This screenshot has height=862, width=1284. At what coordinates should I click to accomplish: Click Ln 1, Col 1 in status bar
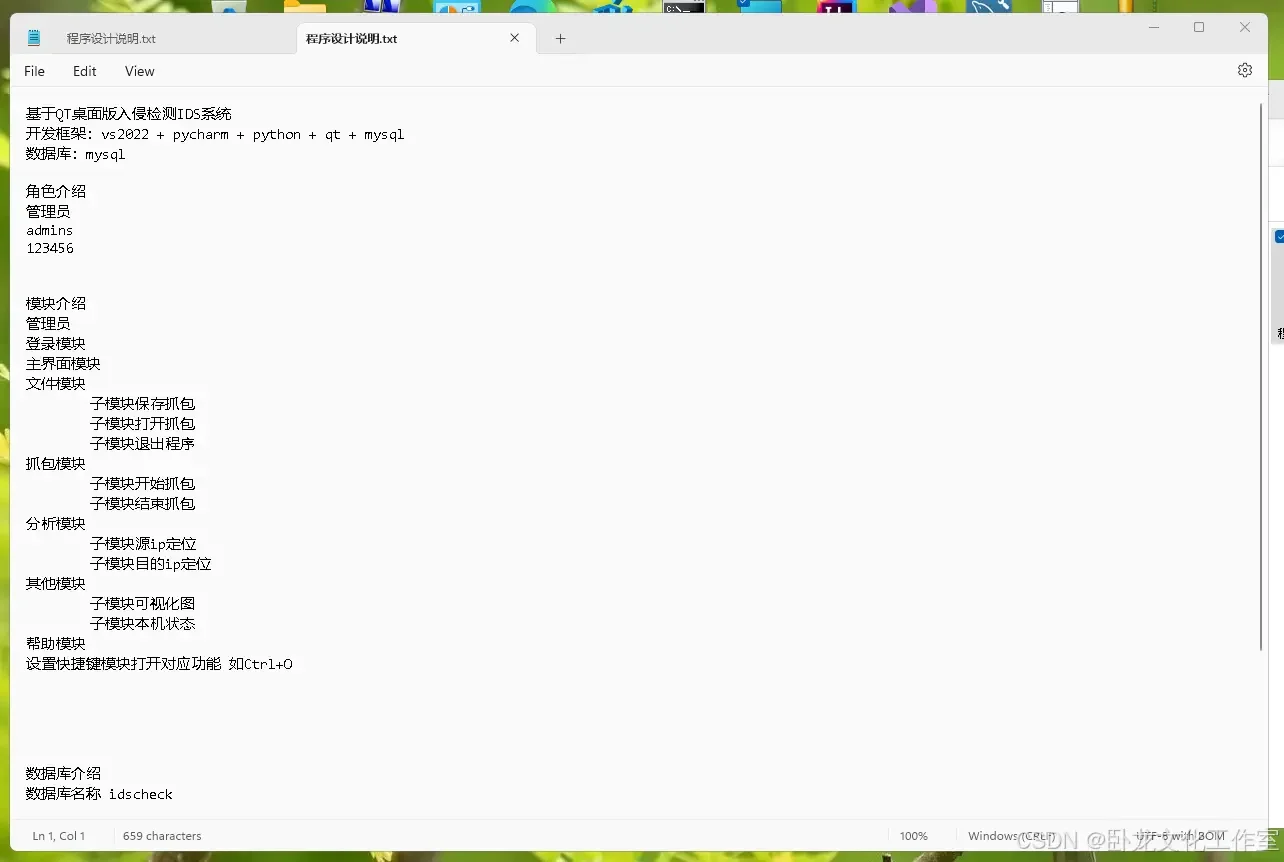[59, 836]
